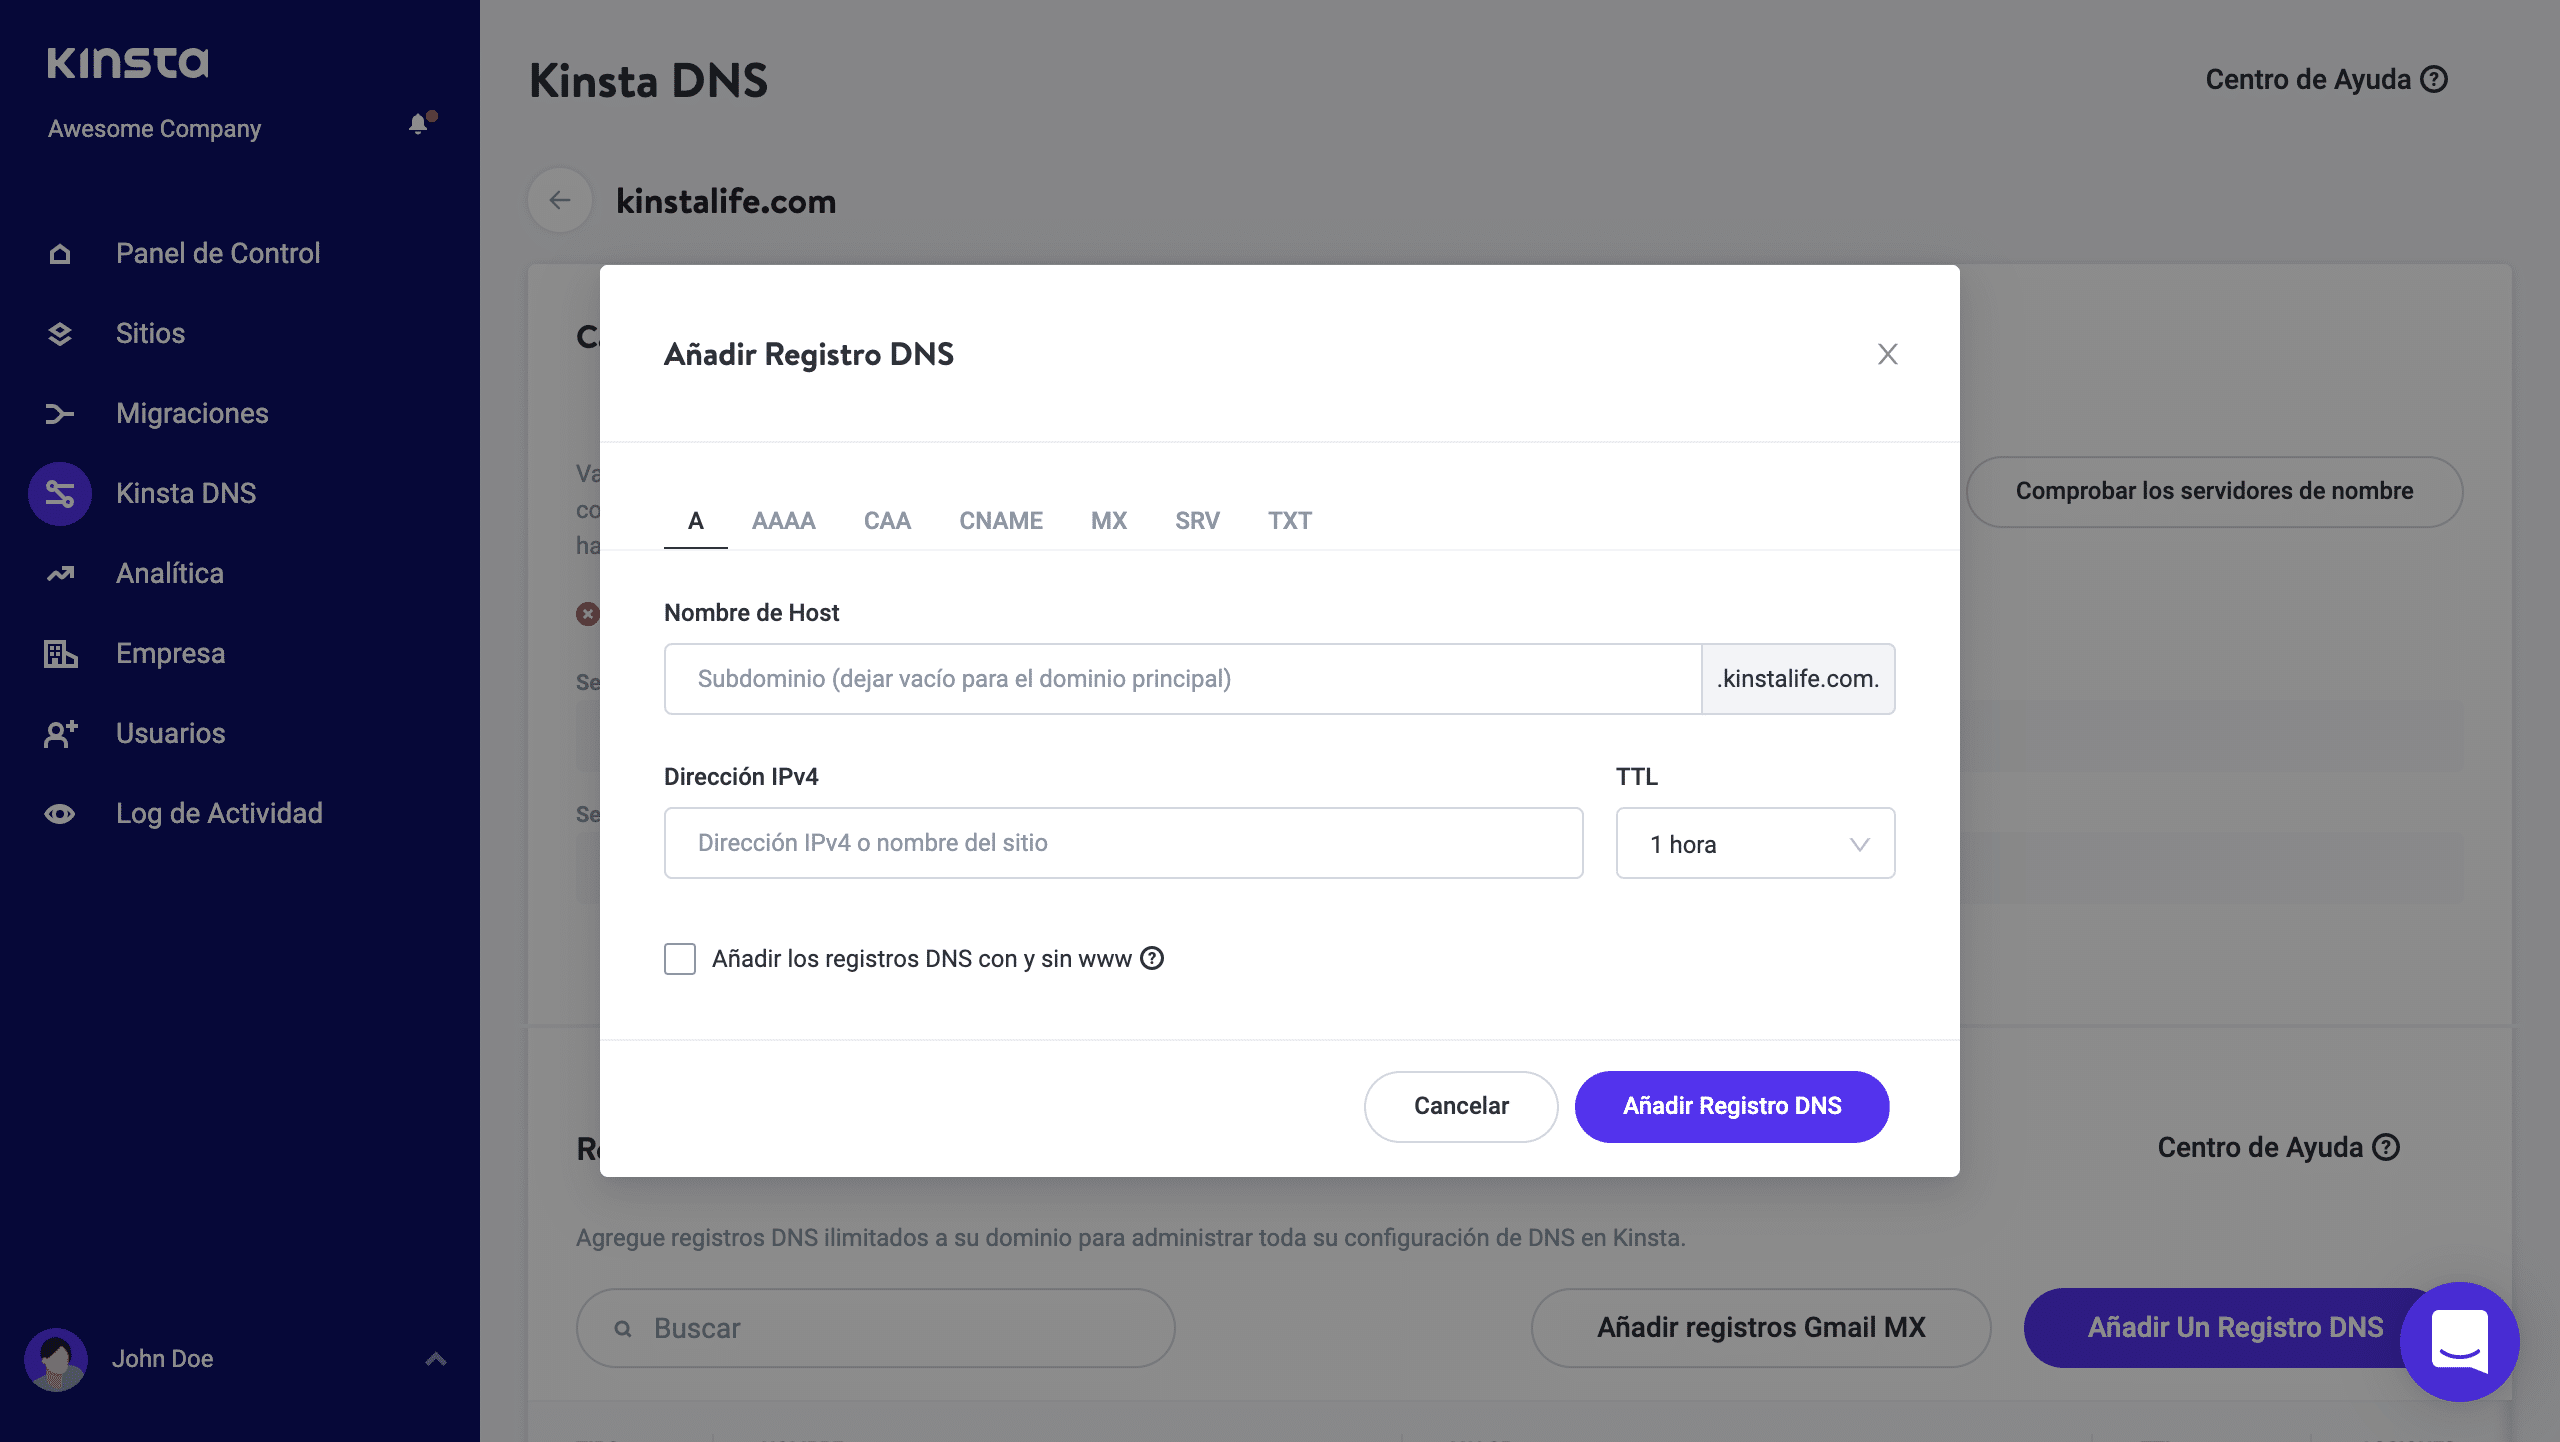Confirm with the Añadir Registro DNS button
Viewport: 2560px width, 1442px height.
click(1731, 1106)
